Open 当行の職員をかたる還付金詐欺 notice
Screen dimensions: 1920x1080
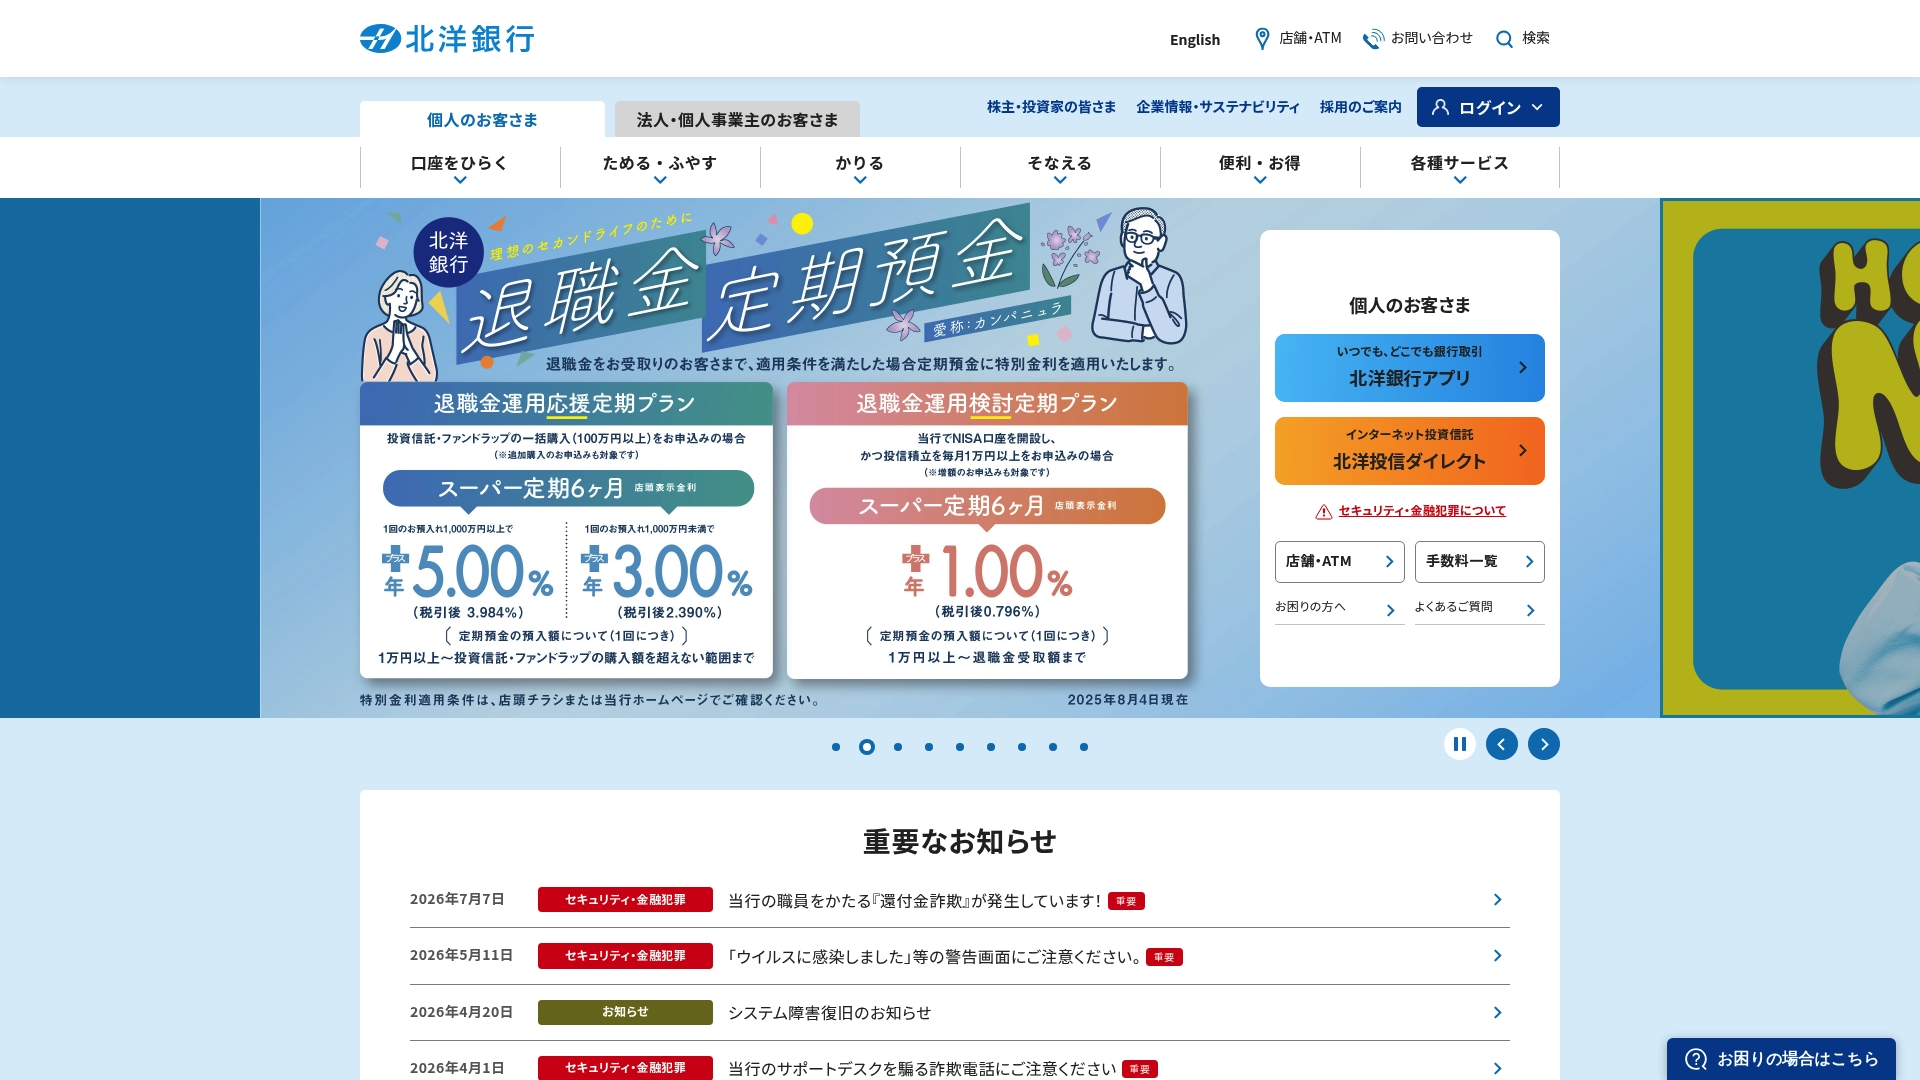click(914, 901)
